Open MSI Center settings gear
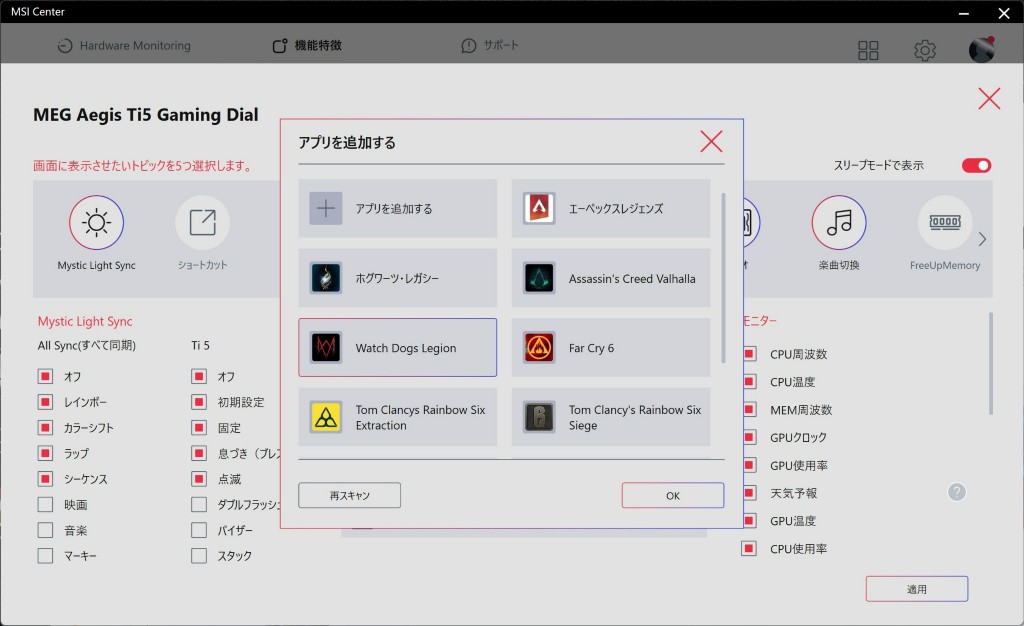This screenshot has width=1024, height=626. point(925,50)
